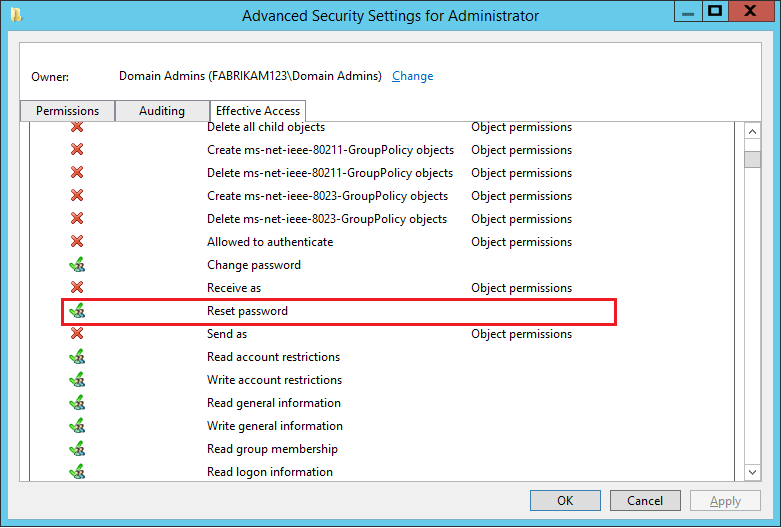Click the Change owner link
This screenshot has height=528, width=781.
[413, 76]
